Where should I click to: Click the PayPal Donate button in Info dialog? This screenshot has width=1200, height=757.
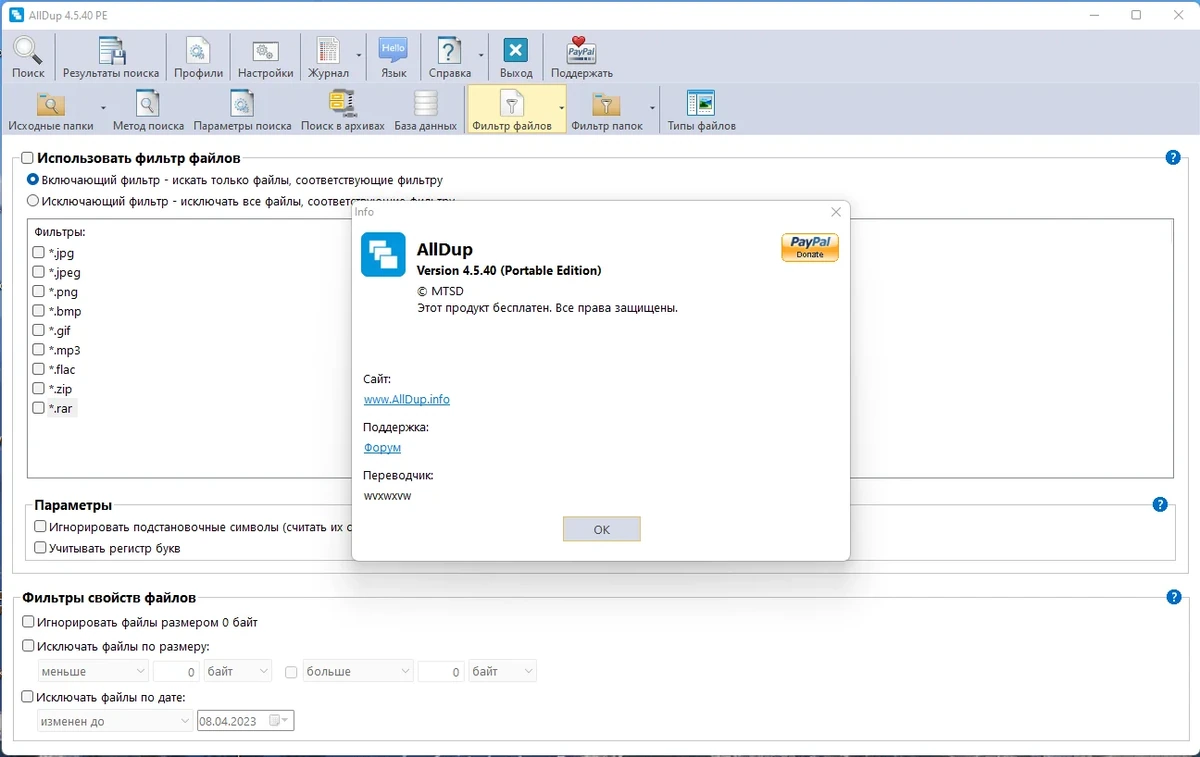pos(810,247)
